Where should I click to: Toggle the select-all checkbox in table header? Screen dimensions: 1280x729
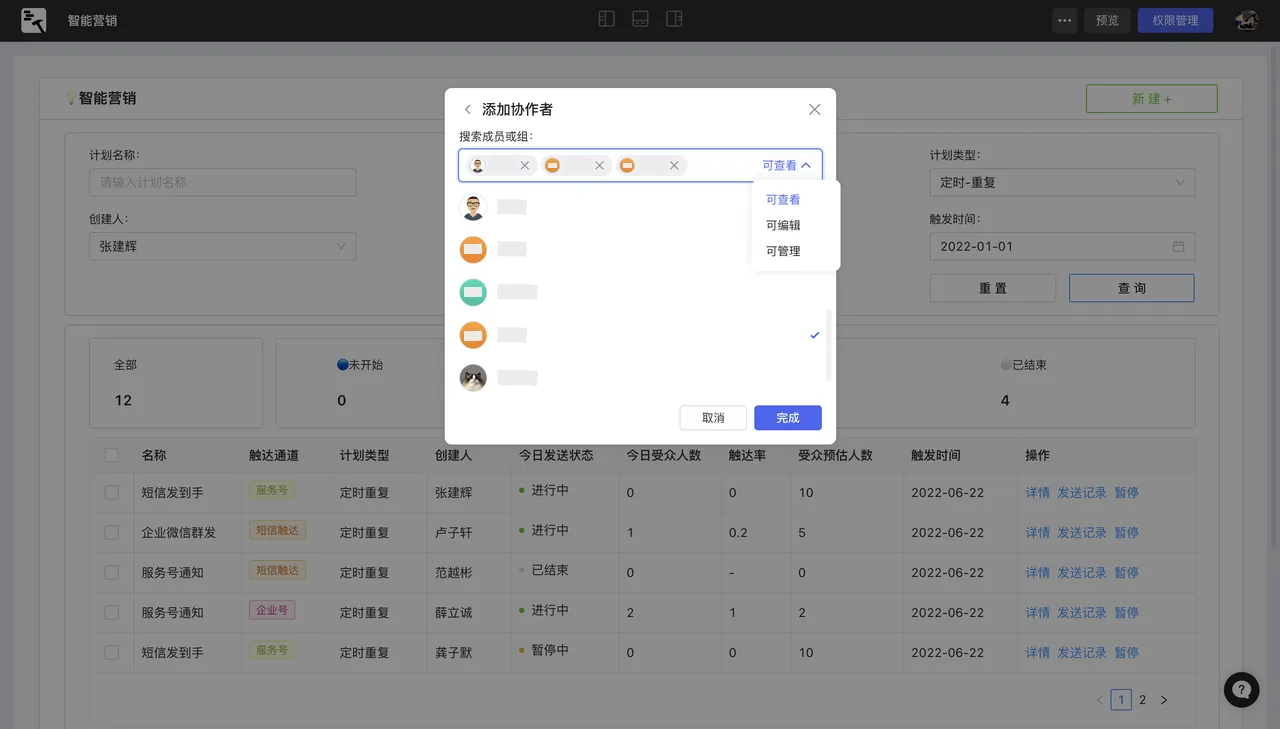[x=111, y=455]
